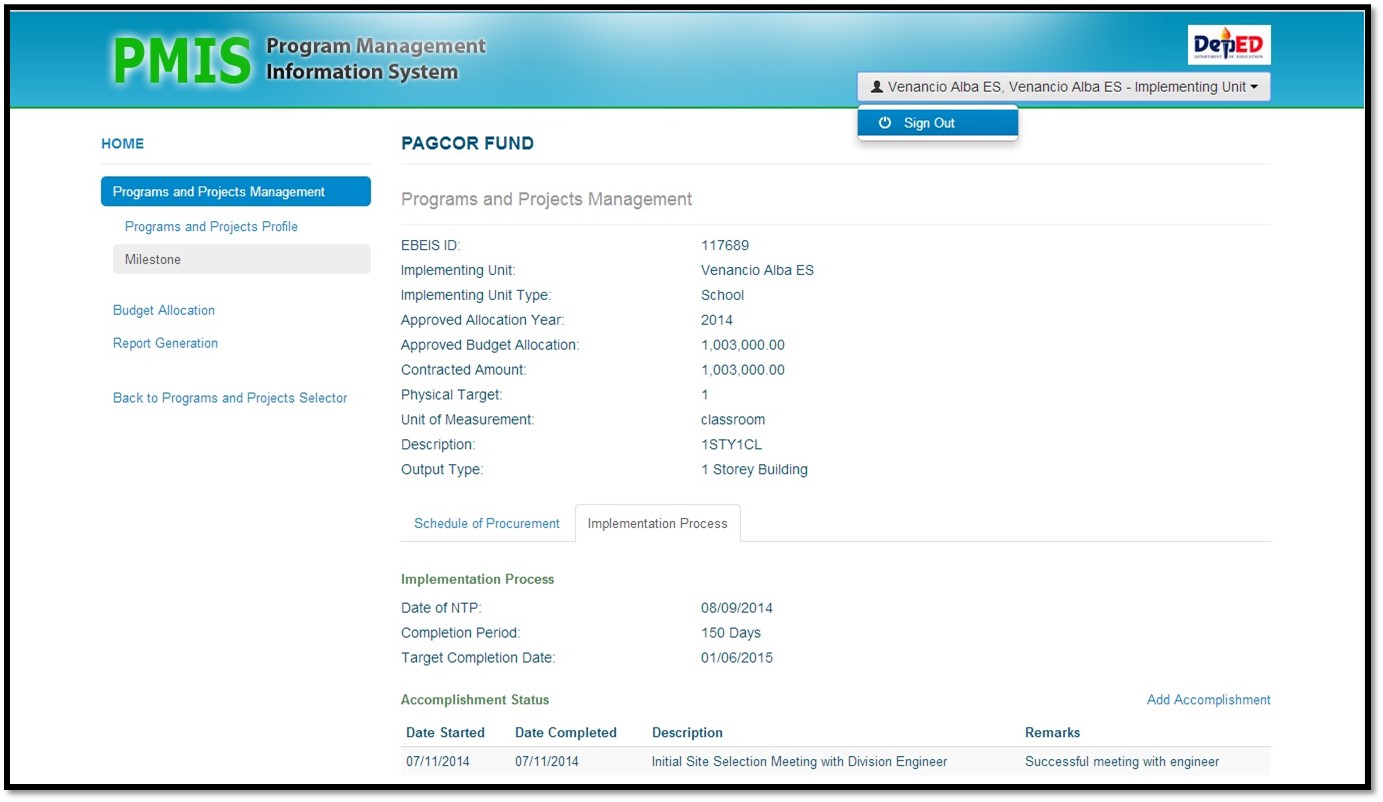Click the Implementing Unit value Venancio Alba ES

758,271
